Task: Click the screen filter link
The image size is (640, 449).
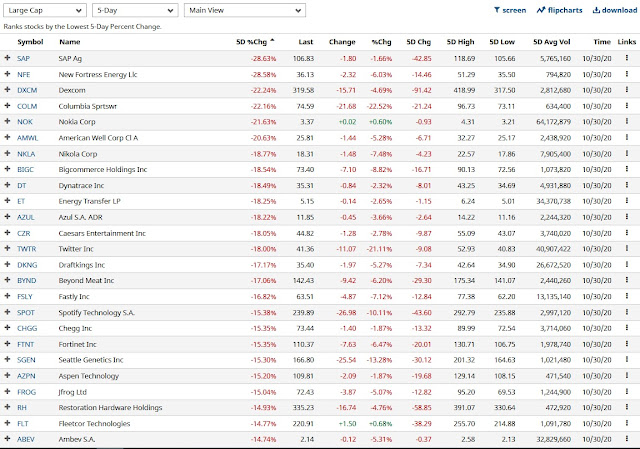Action: (x=510, y=10)
